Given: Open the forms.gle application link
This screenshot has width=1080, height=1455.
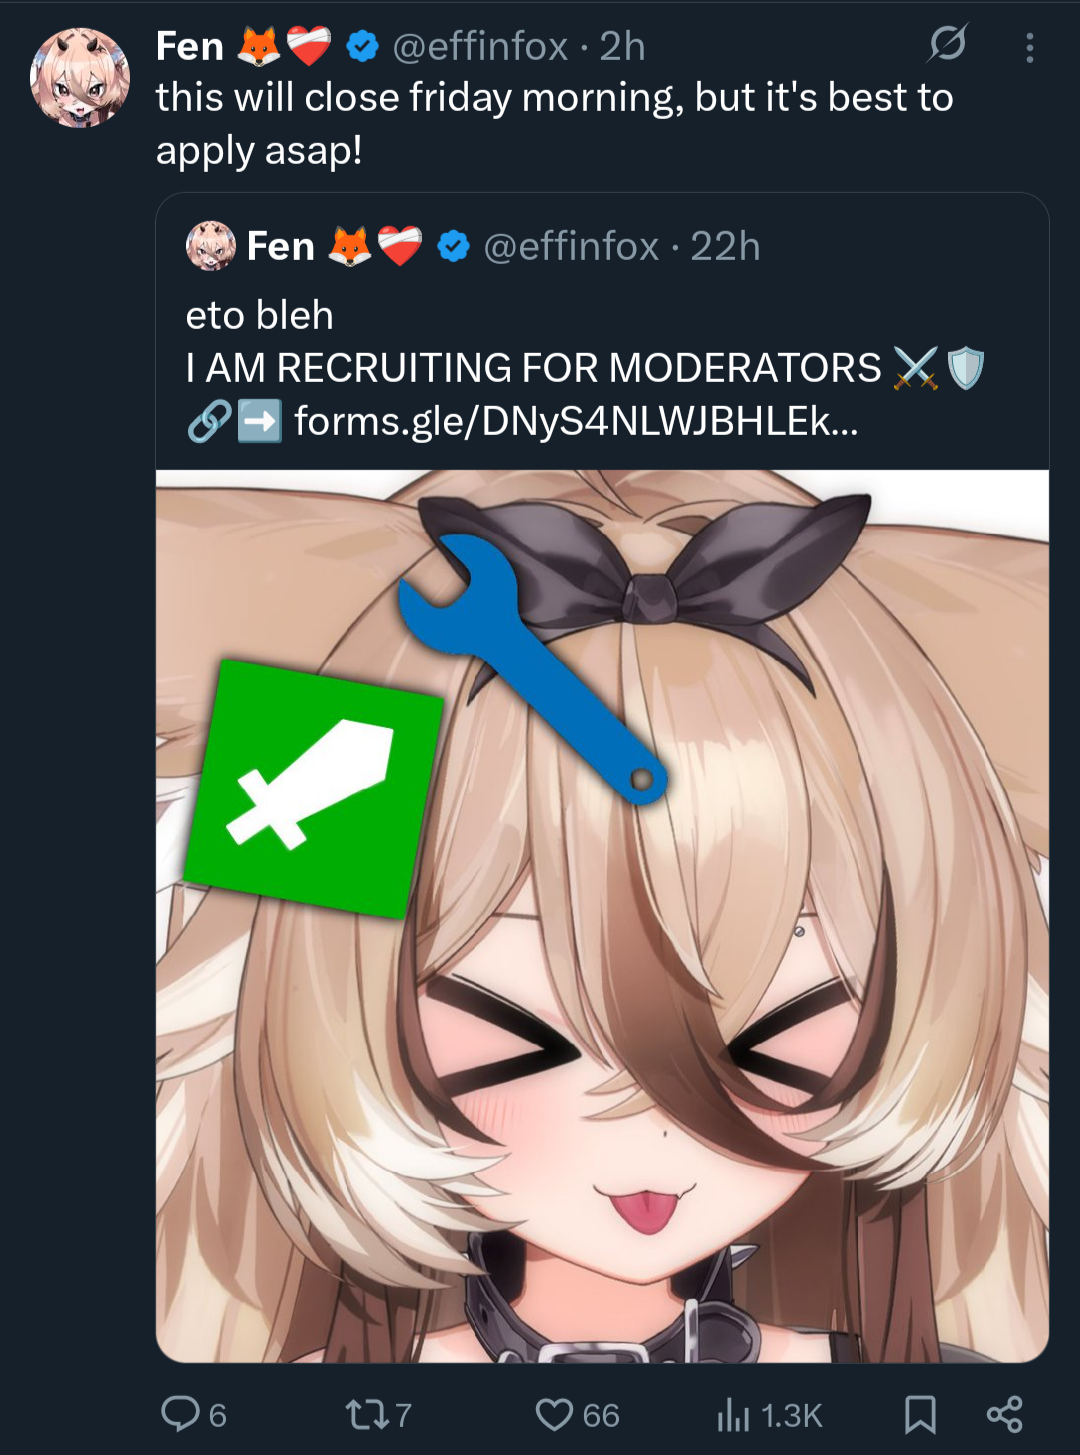Looking at the screenshot, I should [576, 421].
